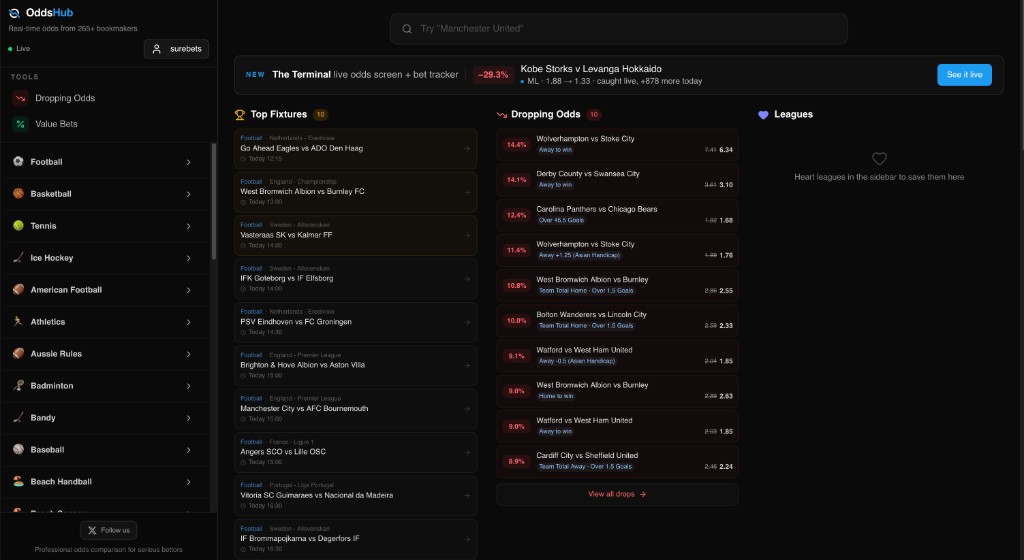Select the Aussie Rules ball icon

click(x=18, y=353)
